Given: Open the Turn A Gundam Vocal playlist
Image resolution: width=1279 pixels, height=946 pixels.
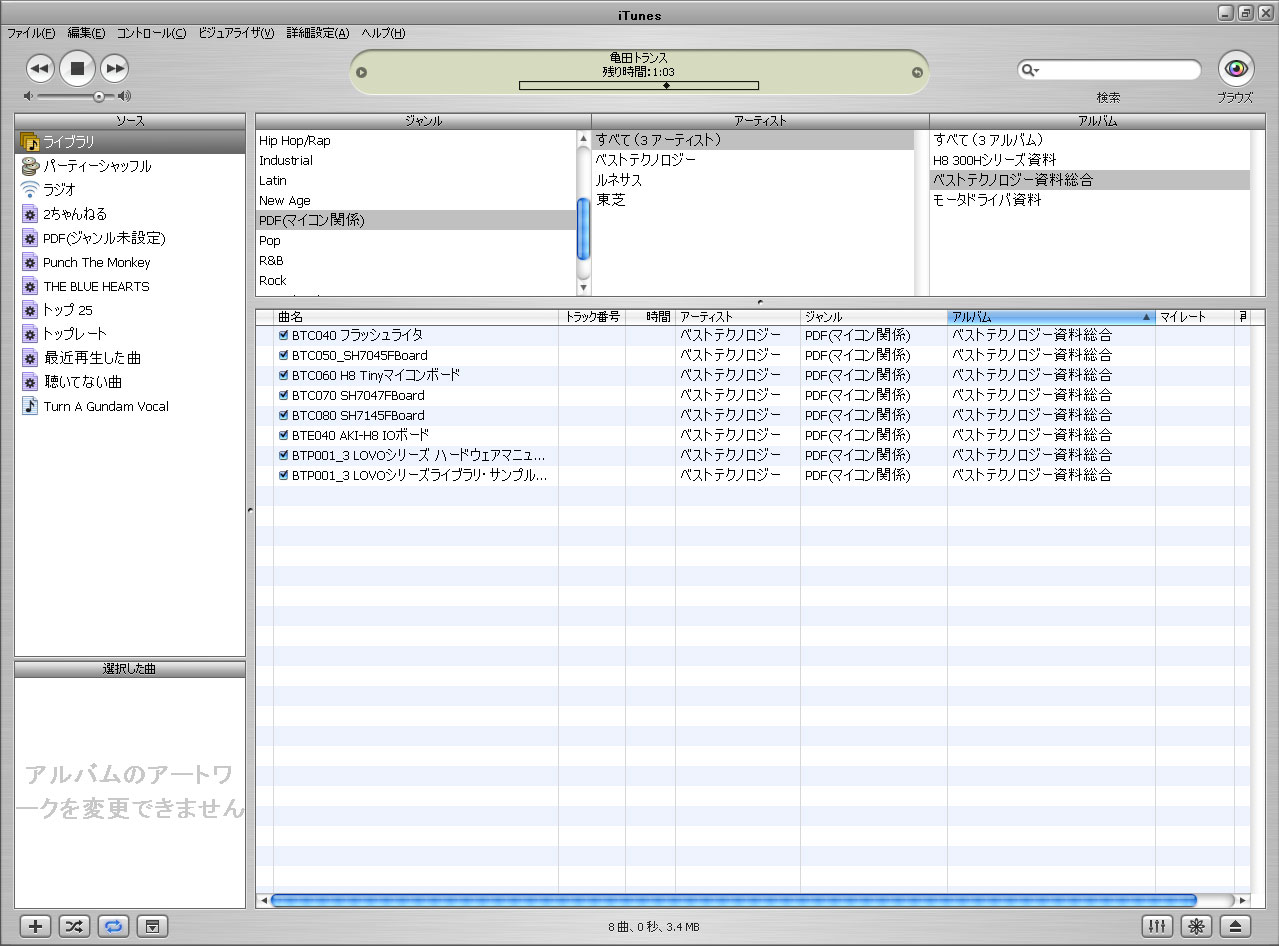Looking at the screenshot, I should pyautogui.click(x=130, y=406).
